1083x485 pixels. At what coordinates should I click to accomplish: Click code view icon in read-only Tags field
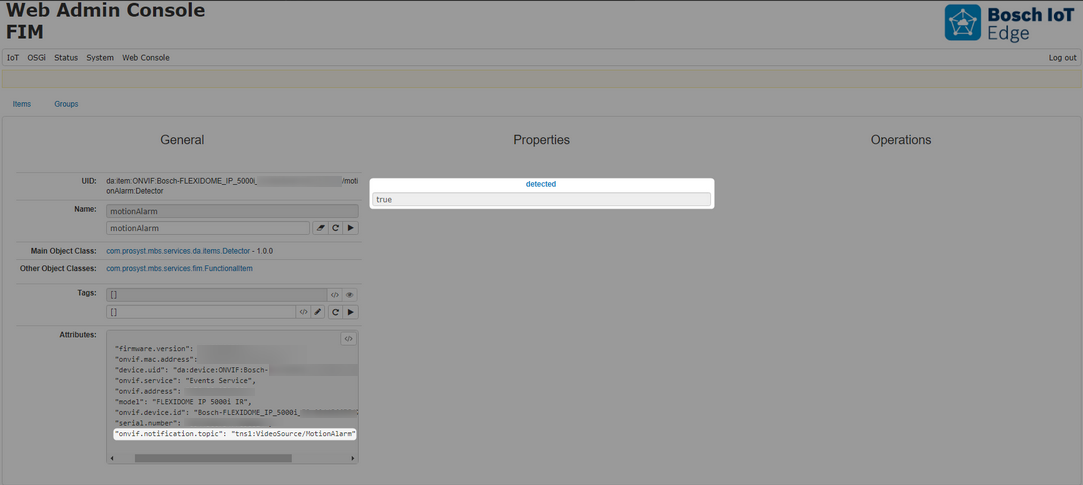(334, 295)
